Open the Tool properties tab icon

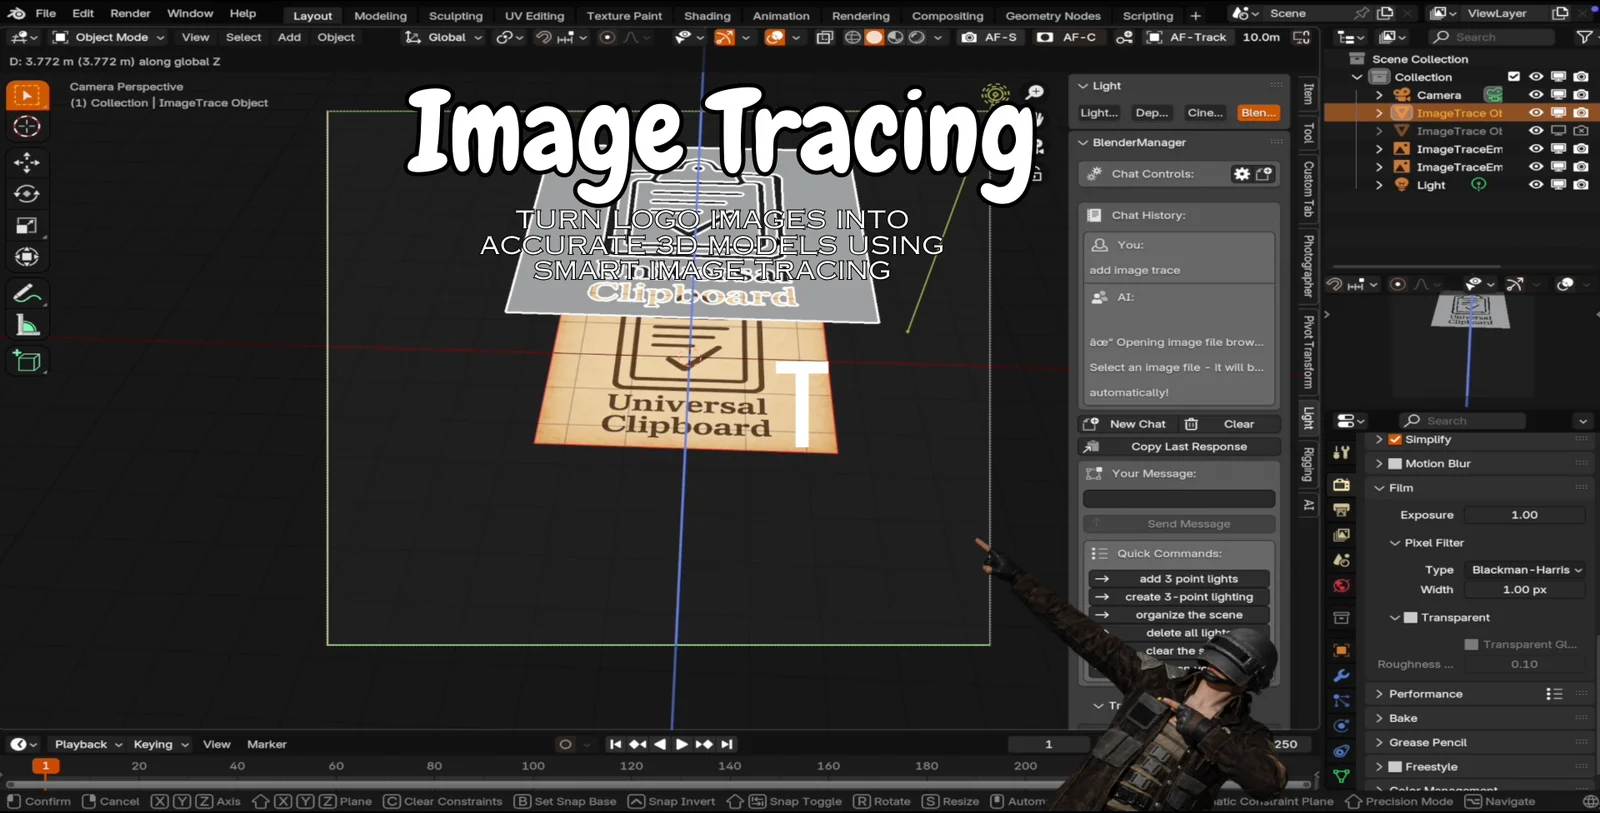tap(1342, 453)
